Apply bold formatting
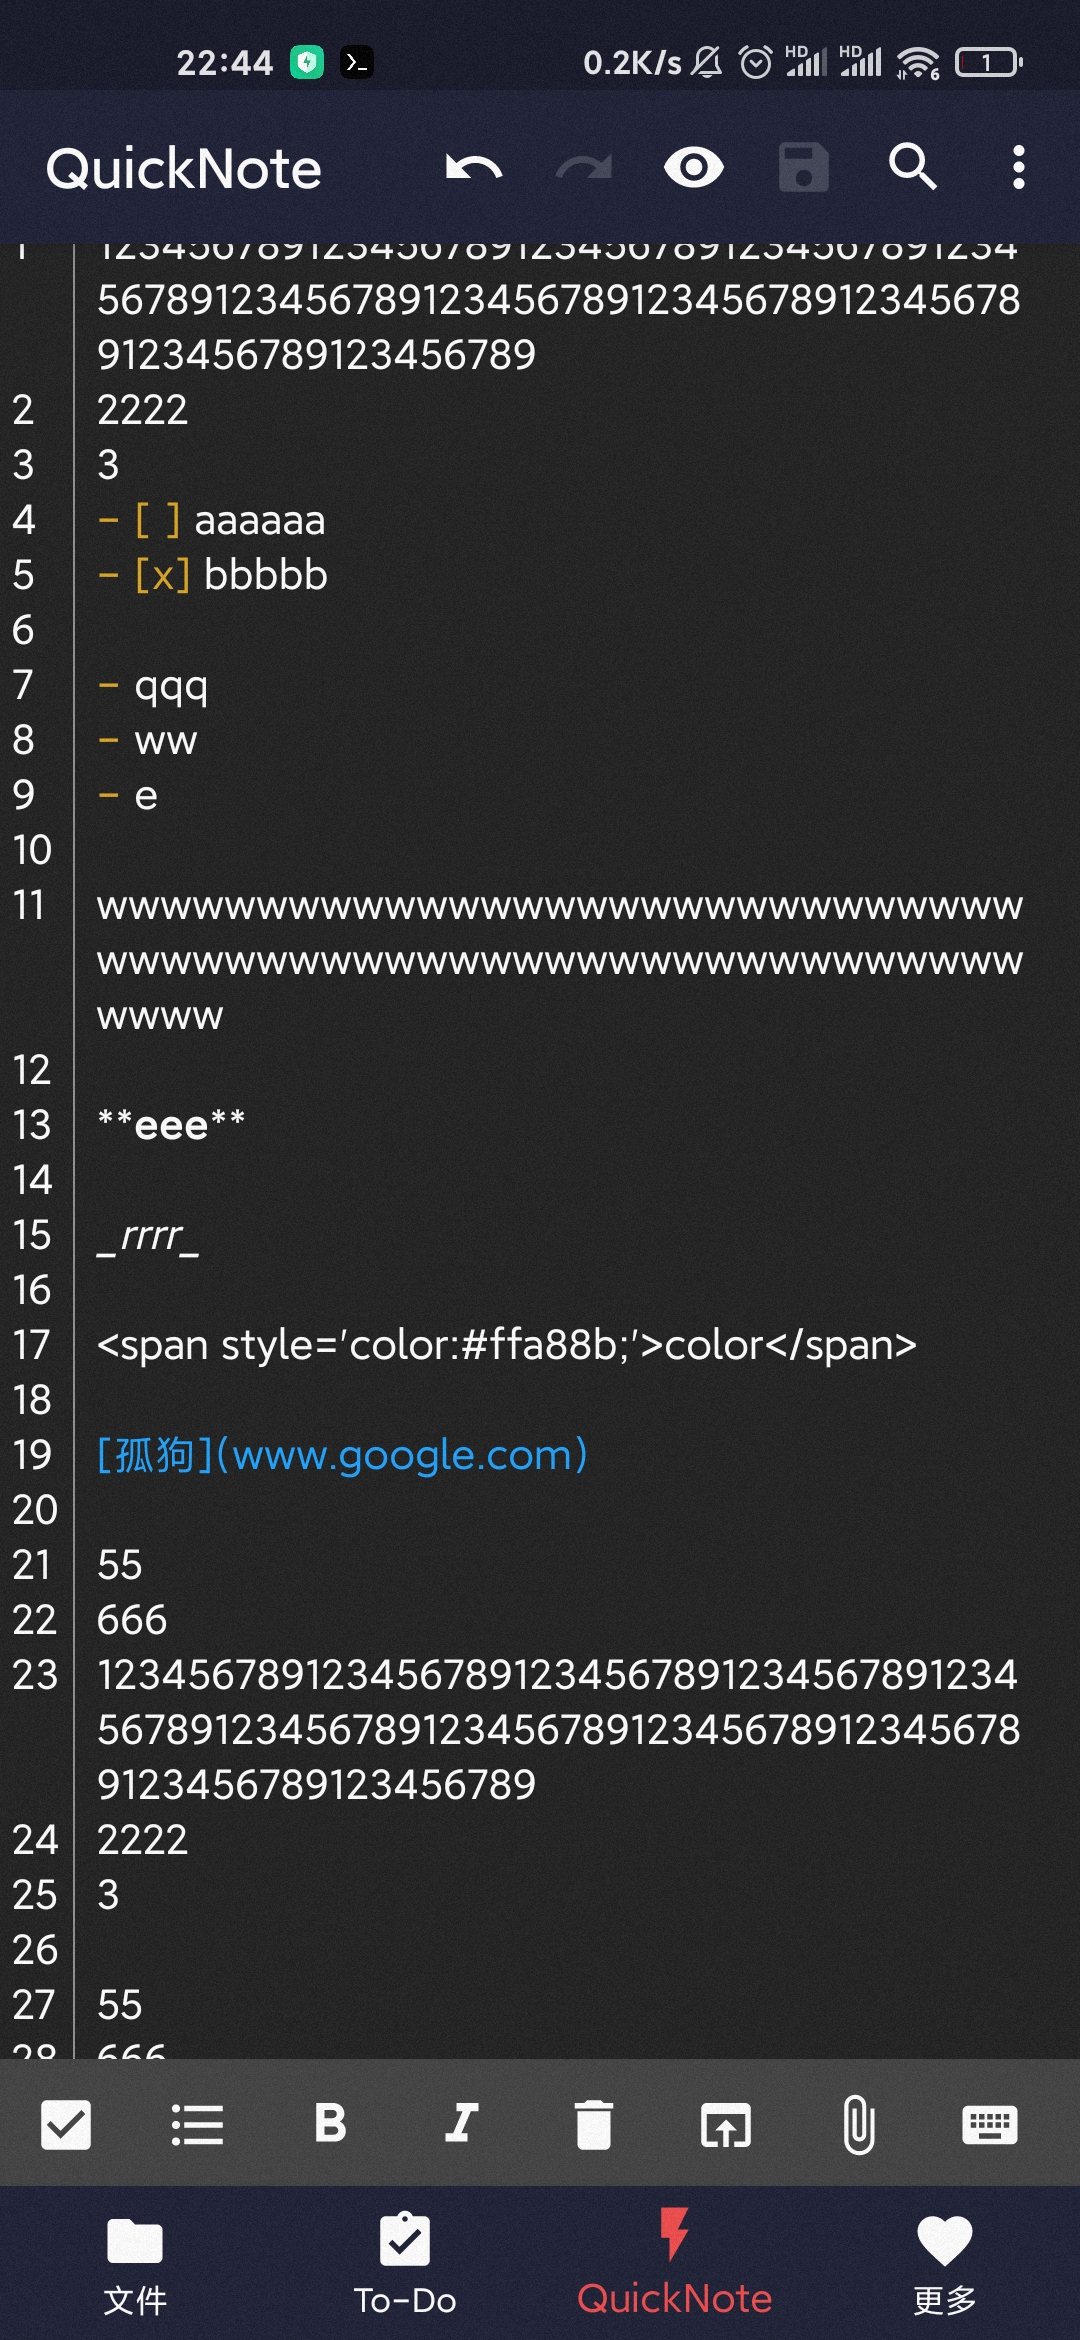The width and height of the screenshot is (1080, 2340). 330,2122
